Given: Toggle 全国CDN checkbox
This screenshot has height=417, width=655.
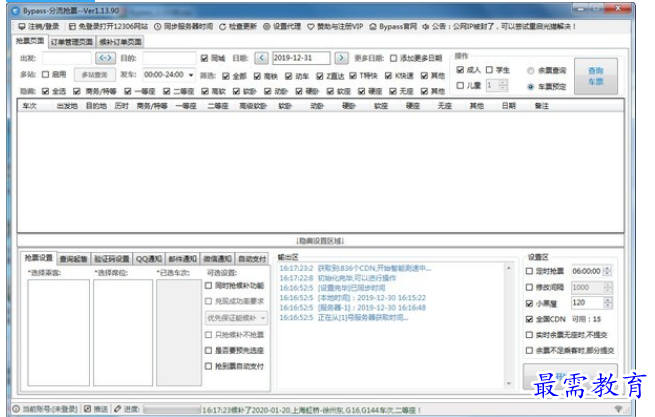Looking at the screenshot, I should coord(529,319).
